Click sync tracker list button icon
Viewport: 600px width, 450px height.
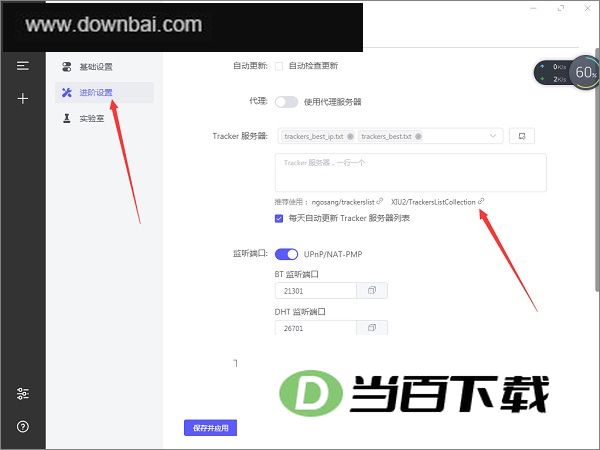(x=522, y=136)
